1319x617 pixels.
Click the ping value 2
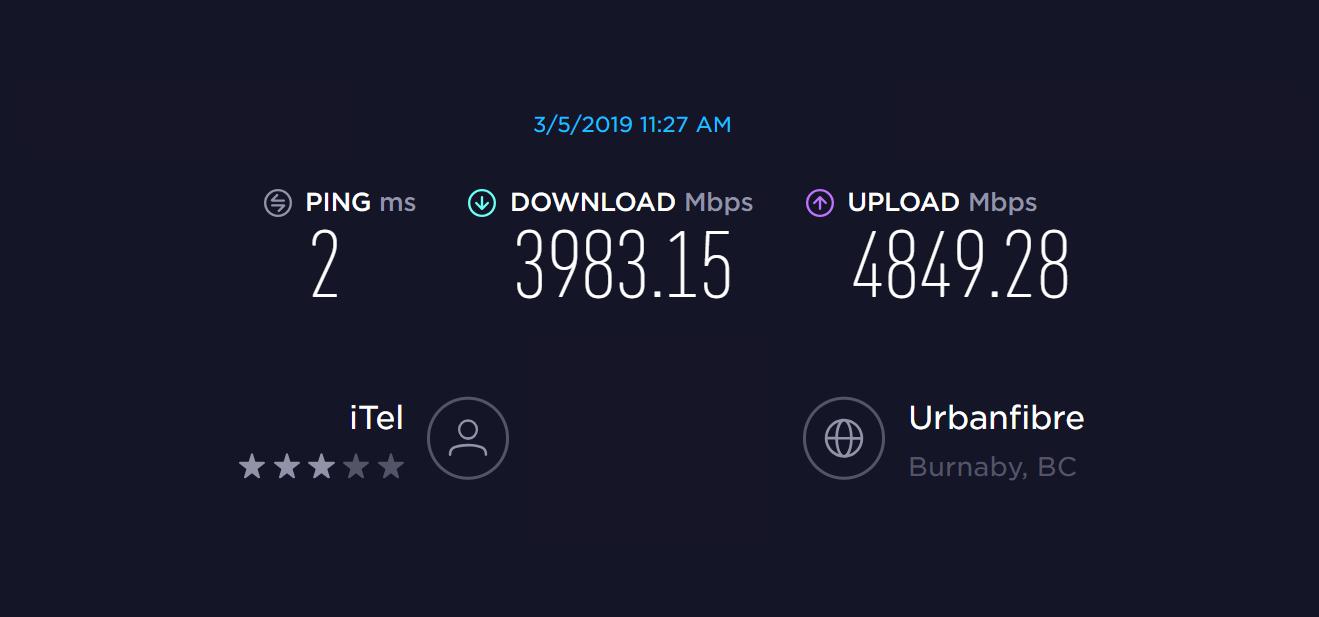(x=325, y=266)
